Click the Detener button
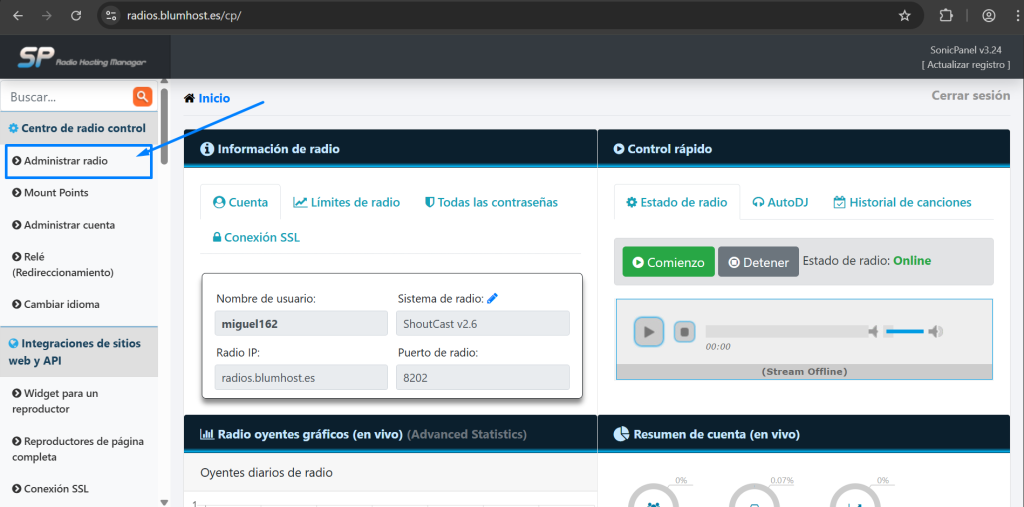The height and width of the screenshot is (507, 1024). 758,262
